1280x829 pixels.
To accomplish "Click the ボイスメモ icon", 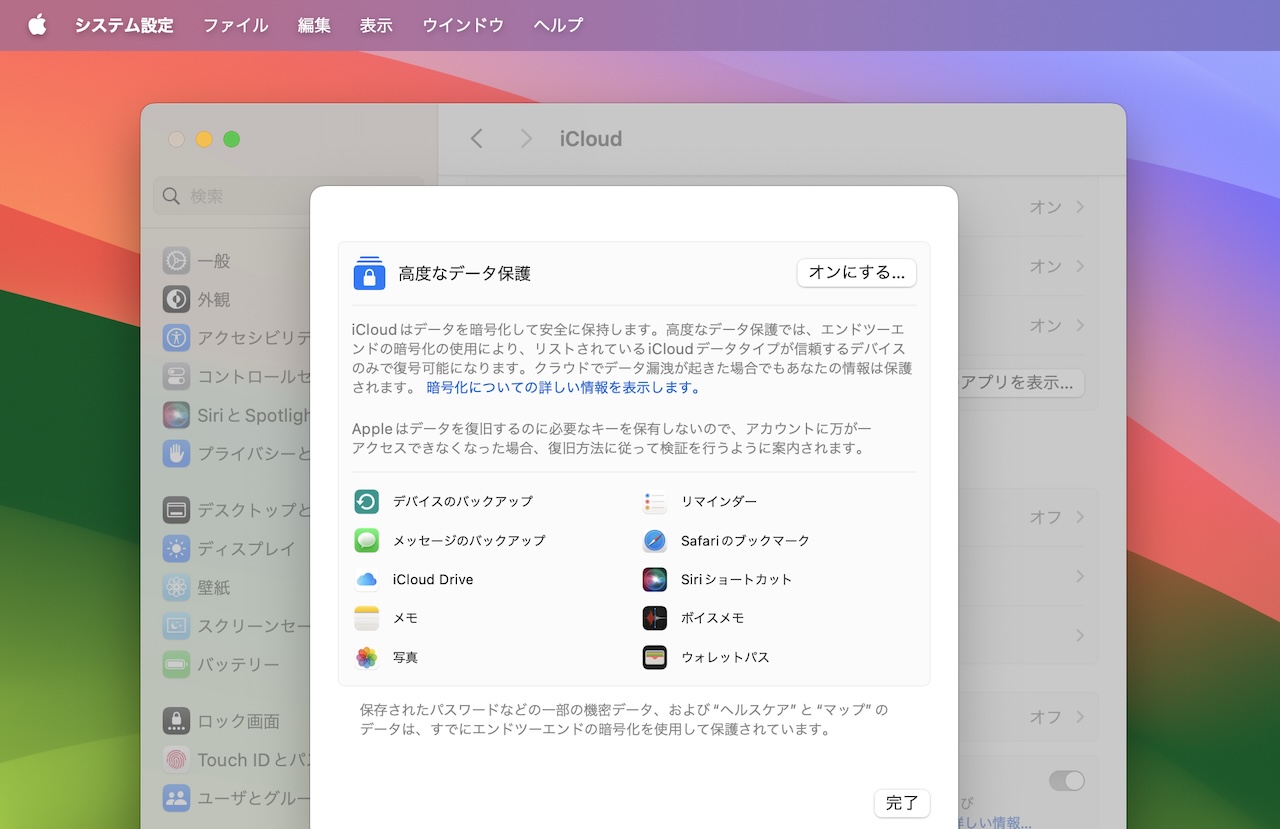I will [655, 618].
